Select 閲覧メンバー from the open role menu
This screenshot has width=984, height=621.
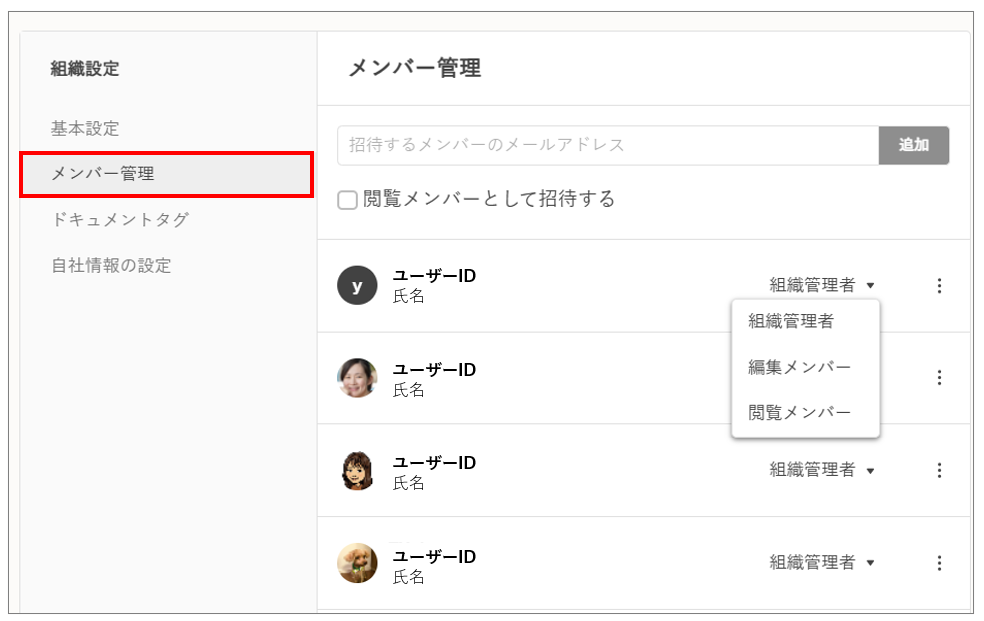pyautogui.click(x=799, y=413)
